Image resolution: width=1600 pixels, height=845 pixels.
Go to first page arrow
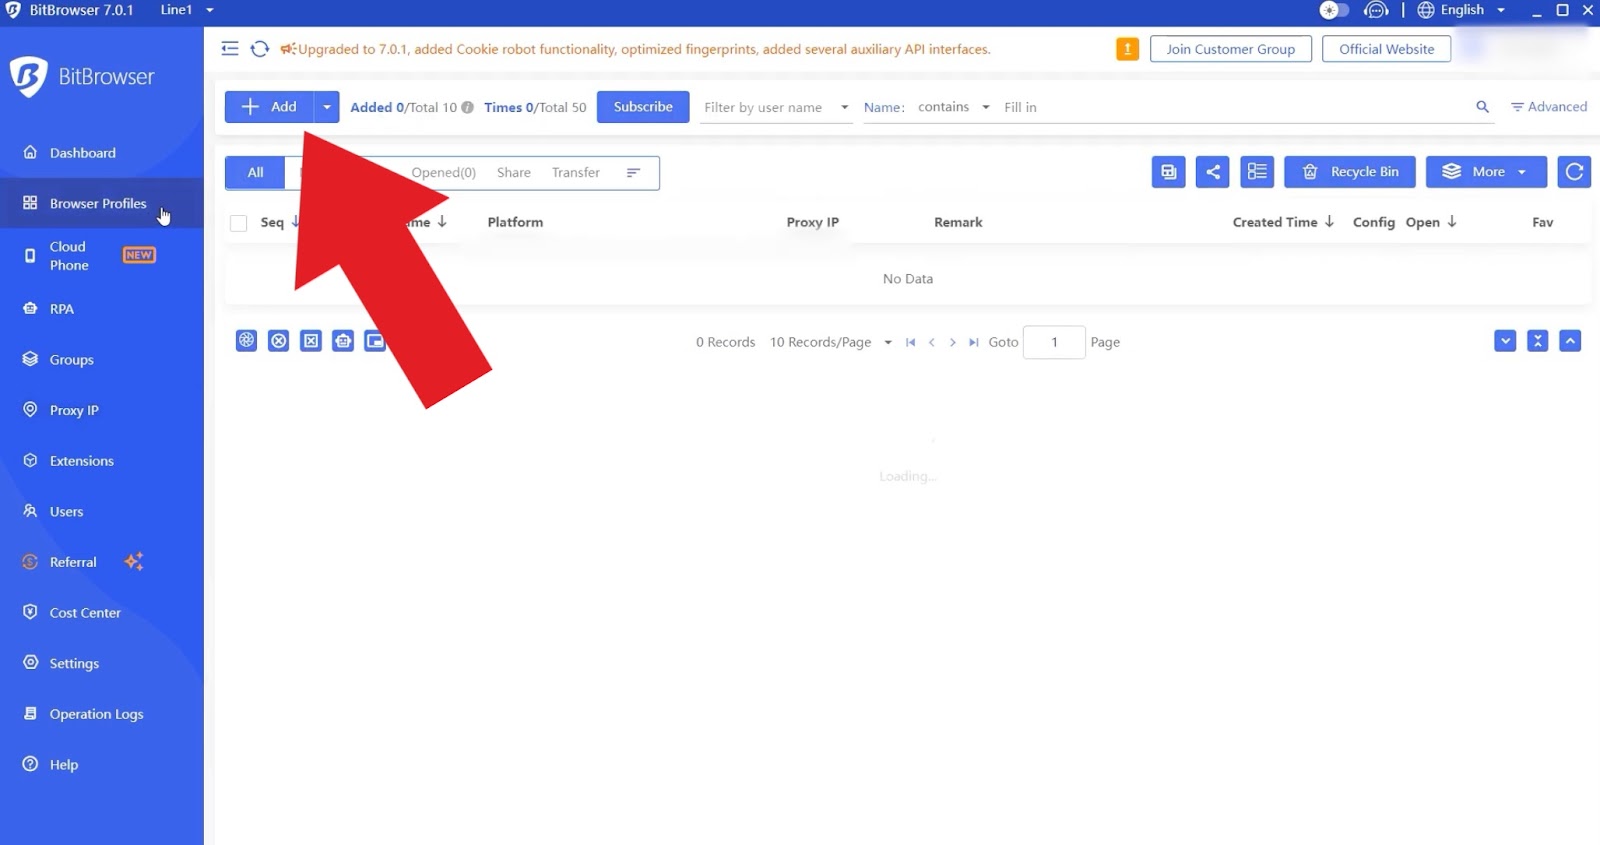(910, 342)
